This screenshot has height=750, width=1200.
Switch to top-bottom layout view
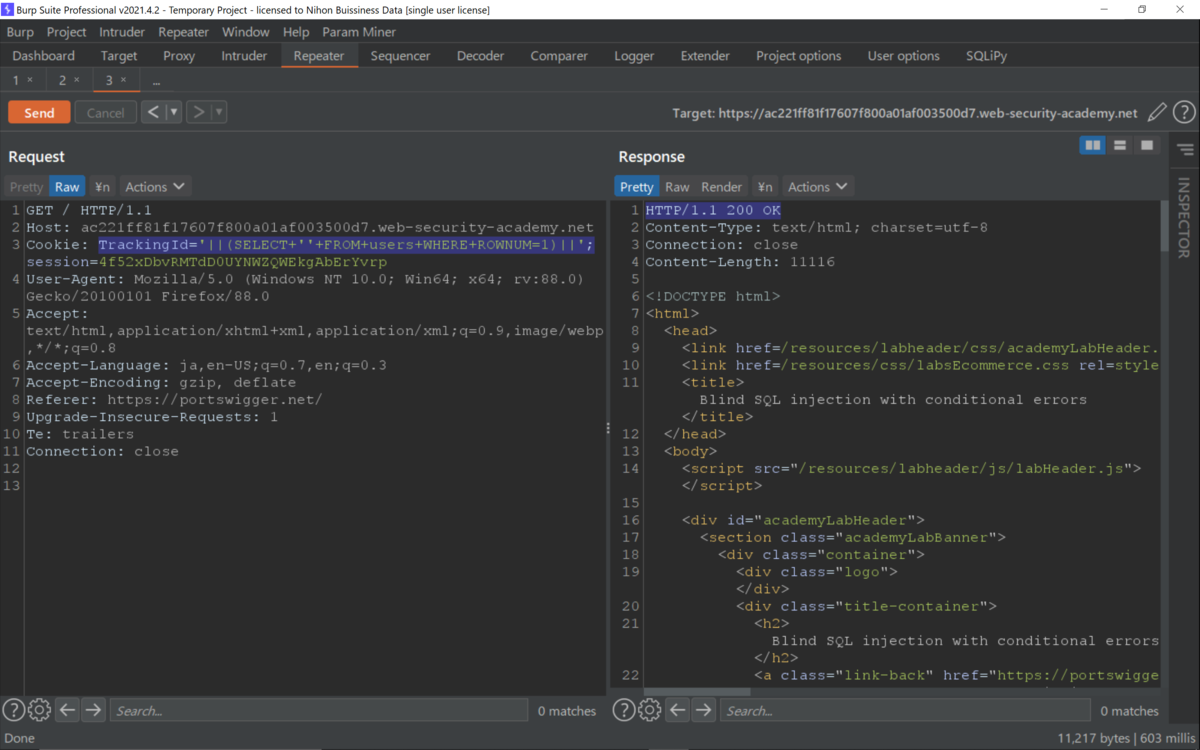(x=1120, y=146)
